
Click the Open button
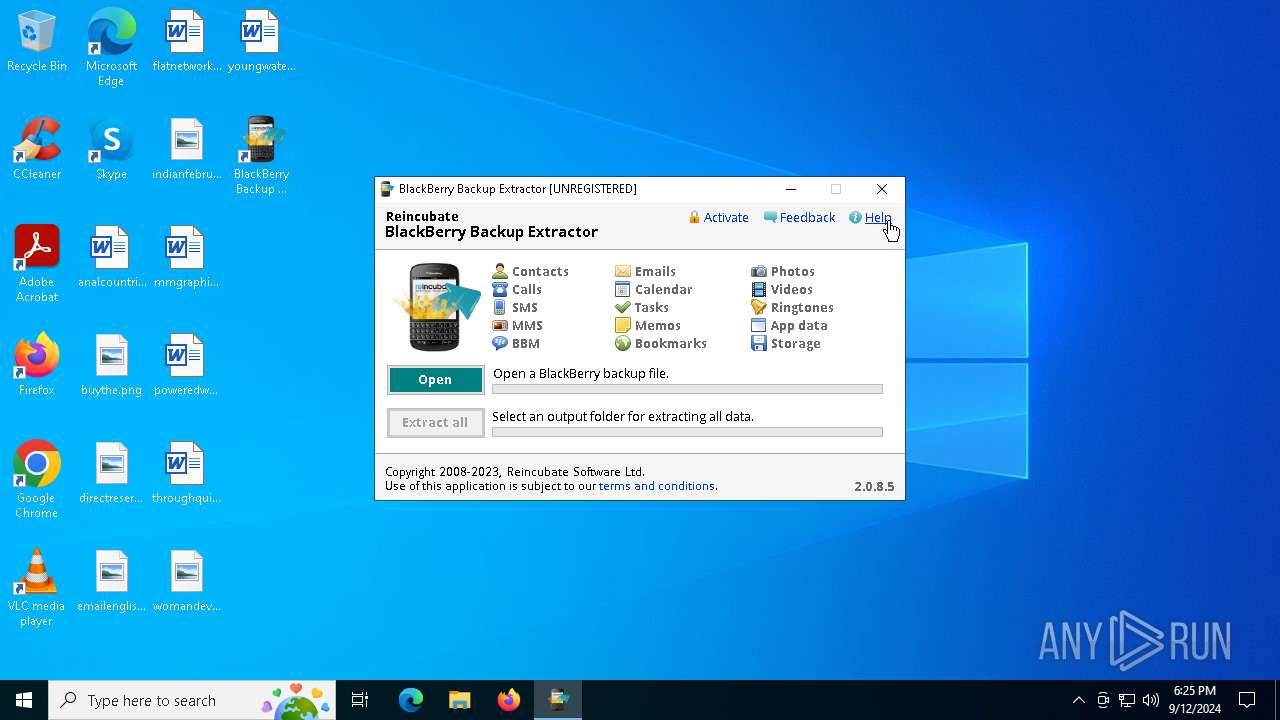point(435,380)
